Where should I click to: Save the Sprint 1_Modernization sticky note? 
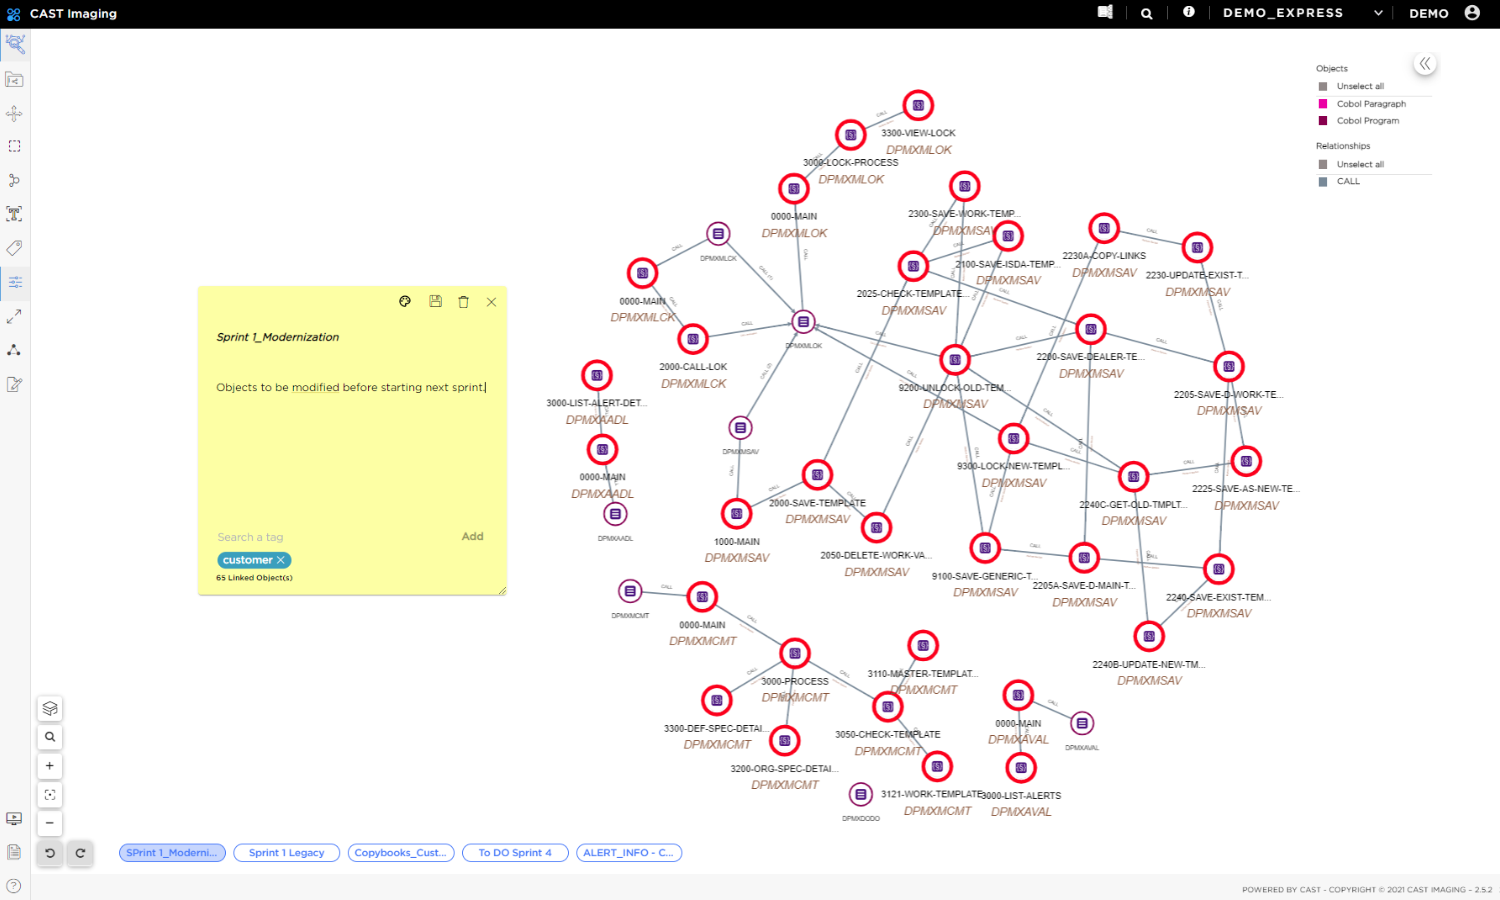point(435,301)
